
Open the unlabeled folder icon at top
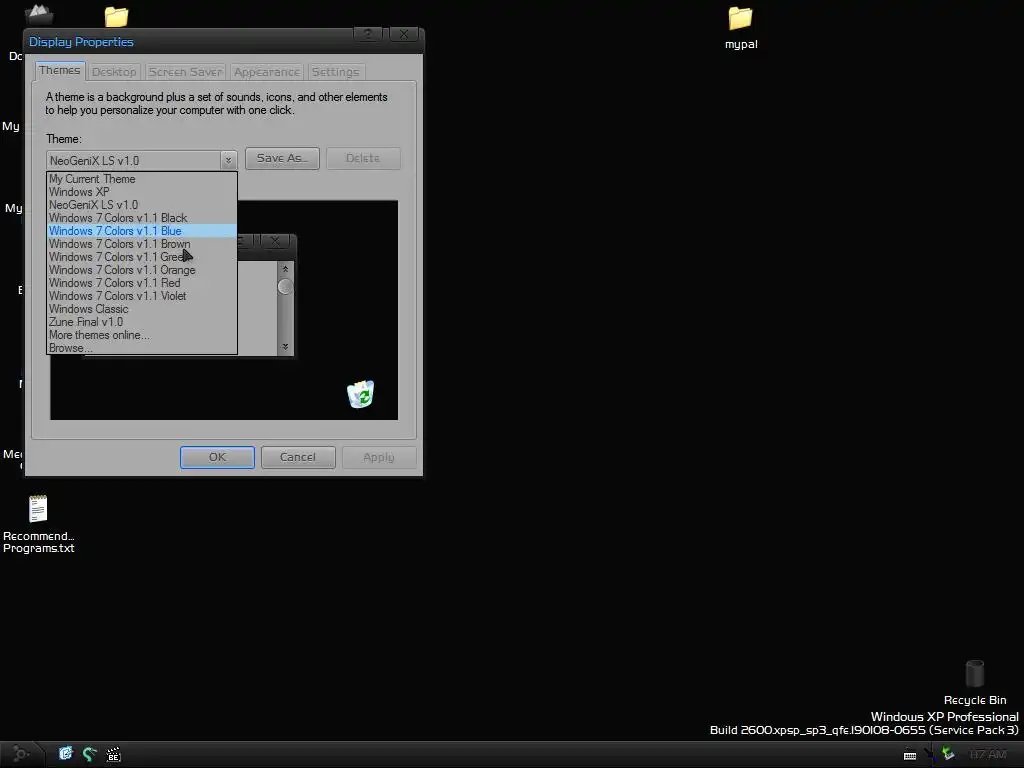[116, 16]
